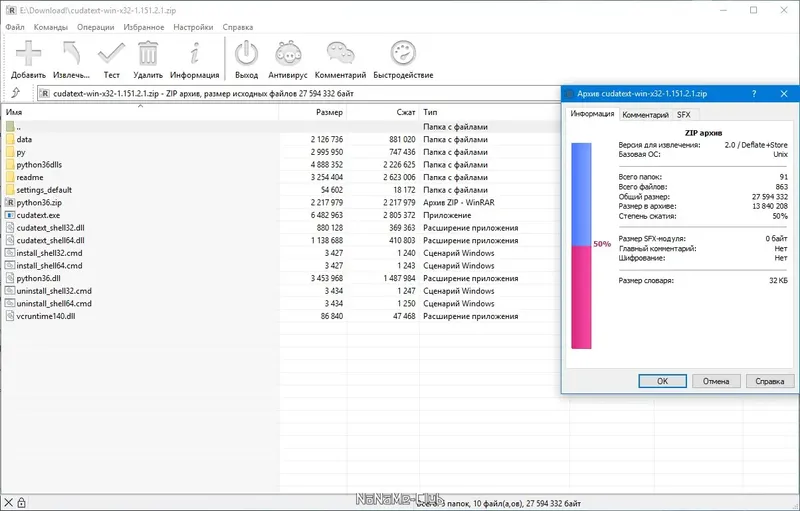The width and height of the screenshot is (800, 511).
Task: Switch to the SFX tab in dialog
Action: tap(684, 115)
